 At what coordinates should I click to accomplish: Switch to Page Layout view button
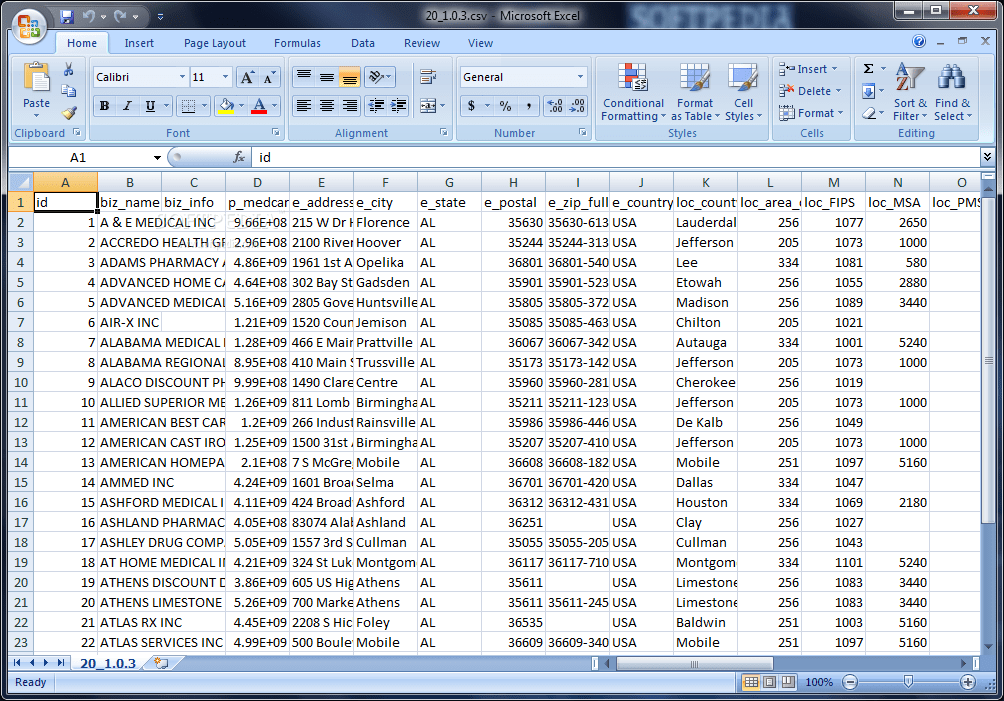(x=770, y=682)
